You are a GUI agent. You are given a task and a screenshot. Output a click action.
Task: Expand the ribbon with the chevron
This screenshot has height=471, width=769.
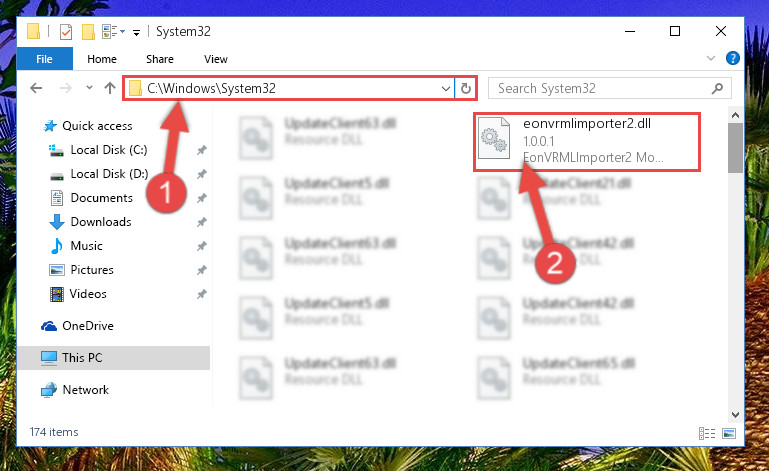click(710, 58)
